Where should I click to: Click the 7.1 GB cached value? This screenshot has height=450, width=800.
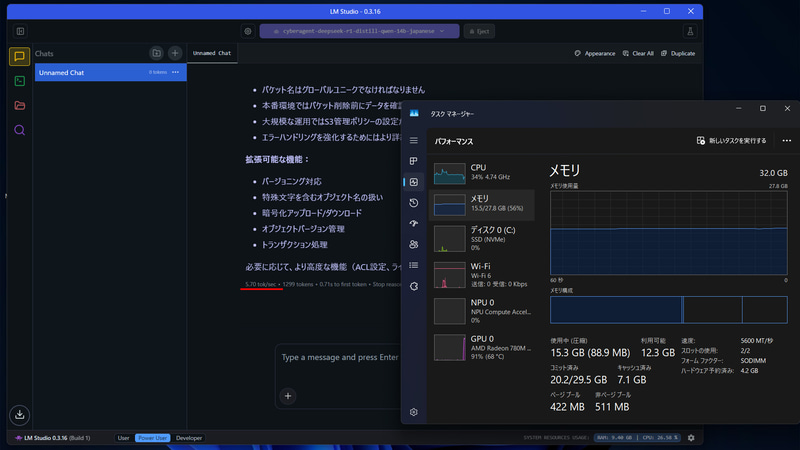632,380
